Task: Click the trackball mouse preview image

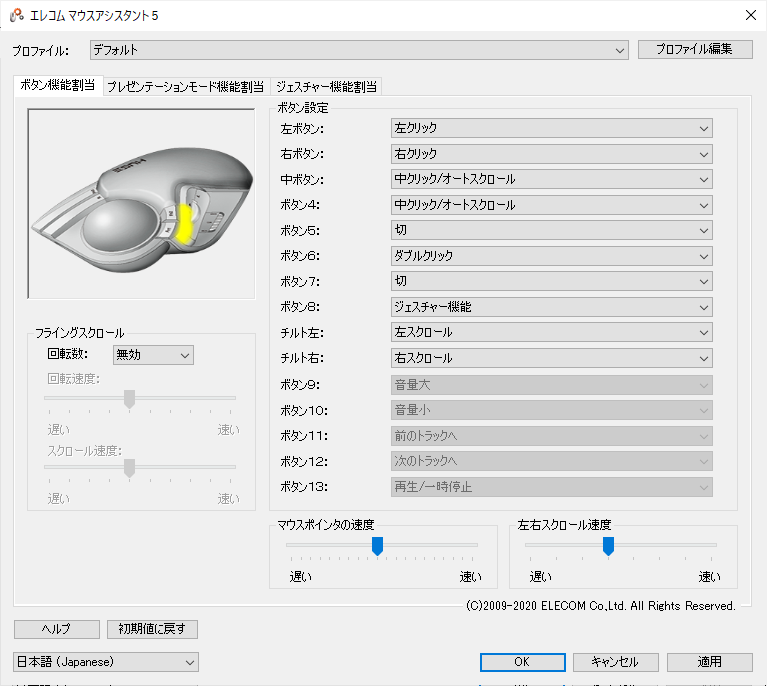Action: [x=141, y=204]
